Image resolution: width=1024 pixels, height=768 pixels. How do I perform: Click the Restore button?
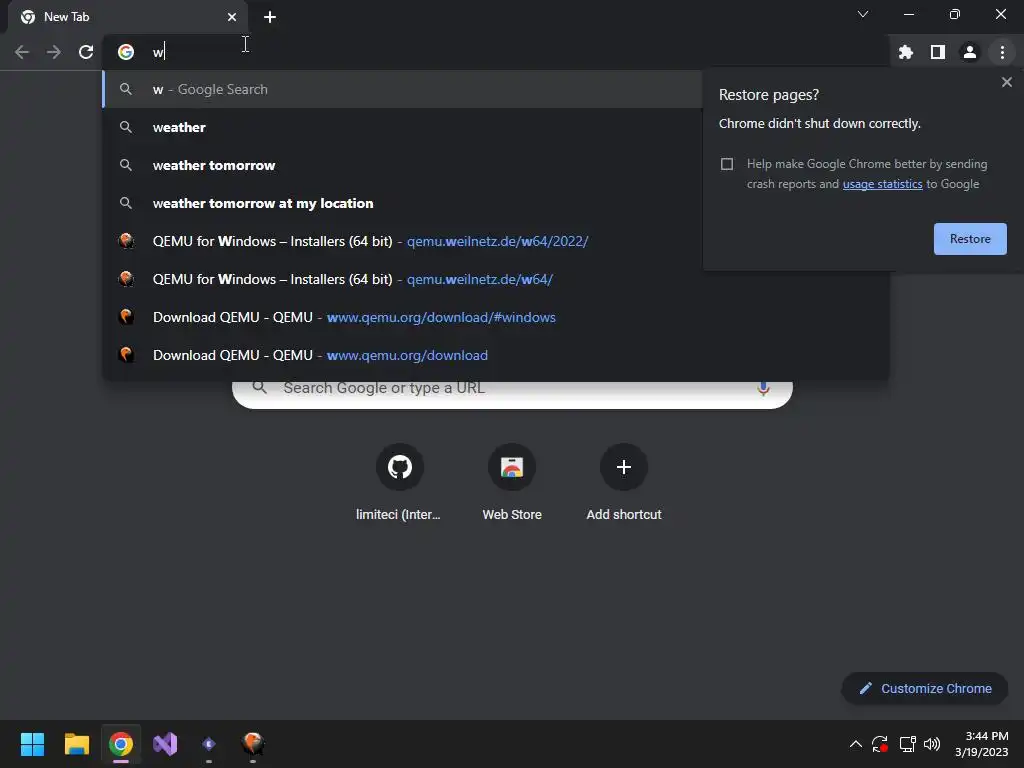(x=970, y=239)
